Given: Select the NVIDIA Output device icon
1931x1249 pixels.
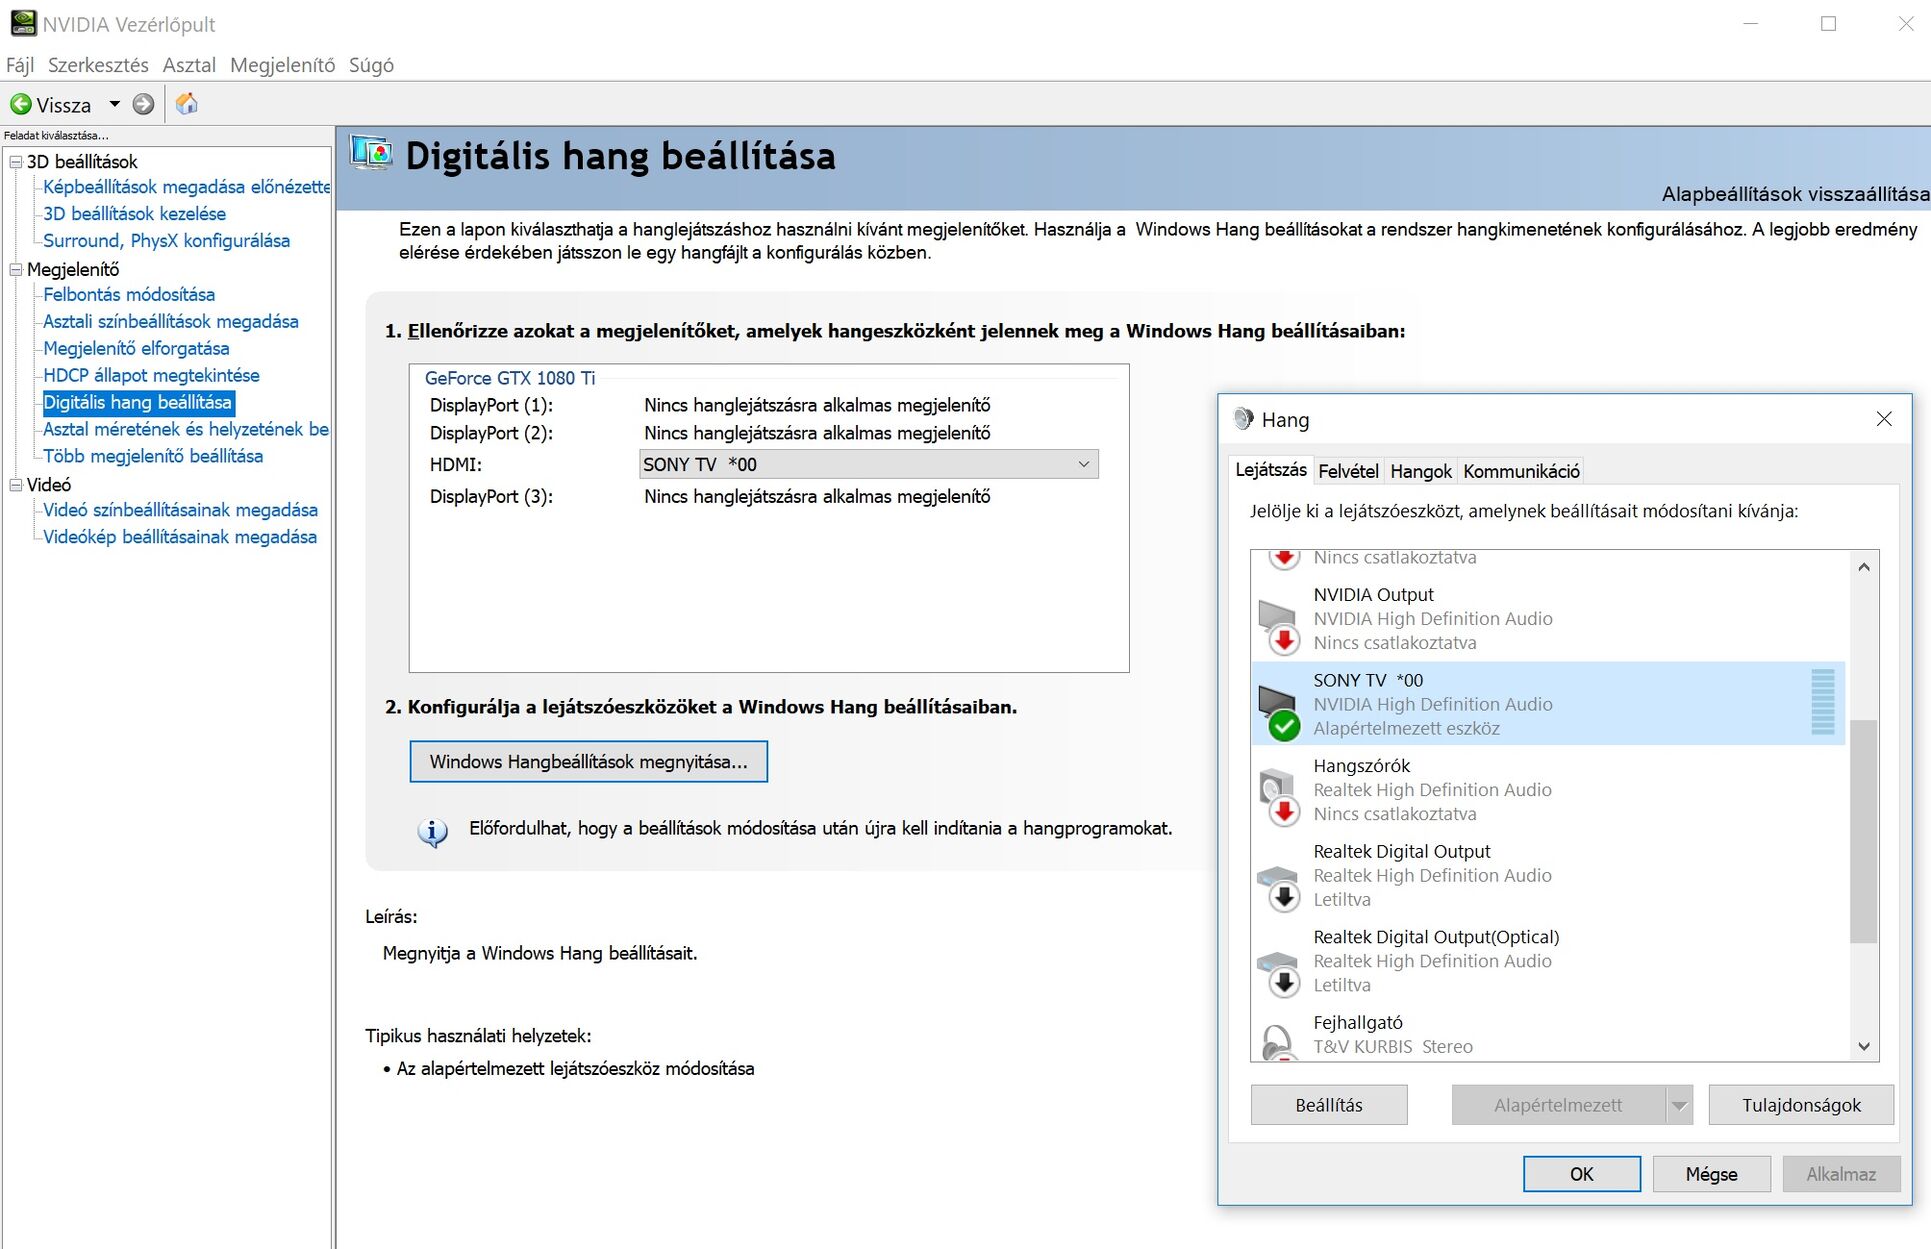Looking at the screenshot, I should point(1278,620).
